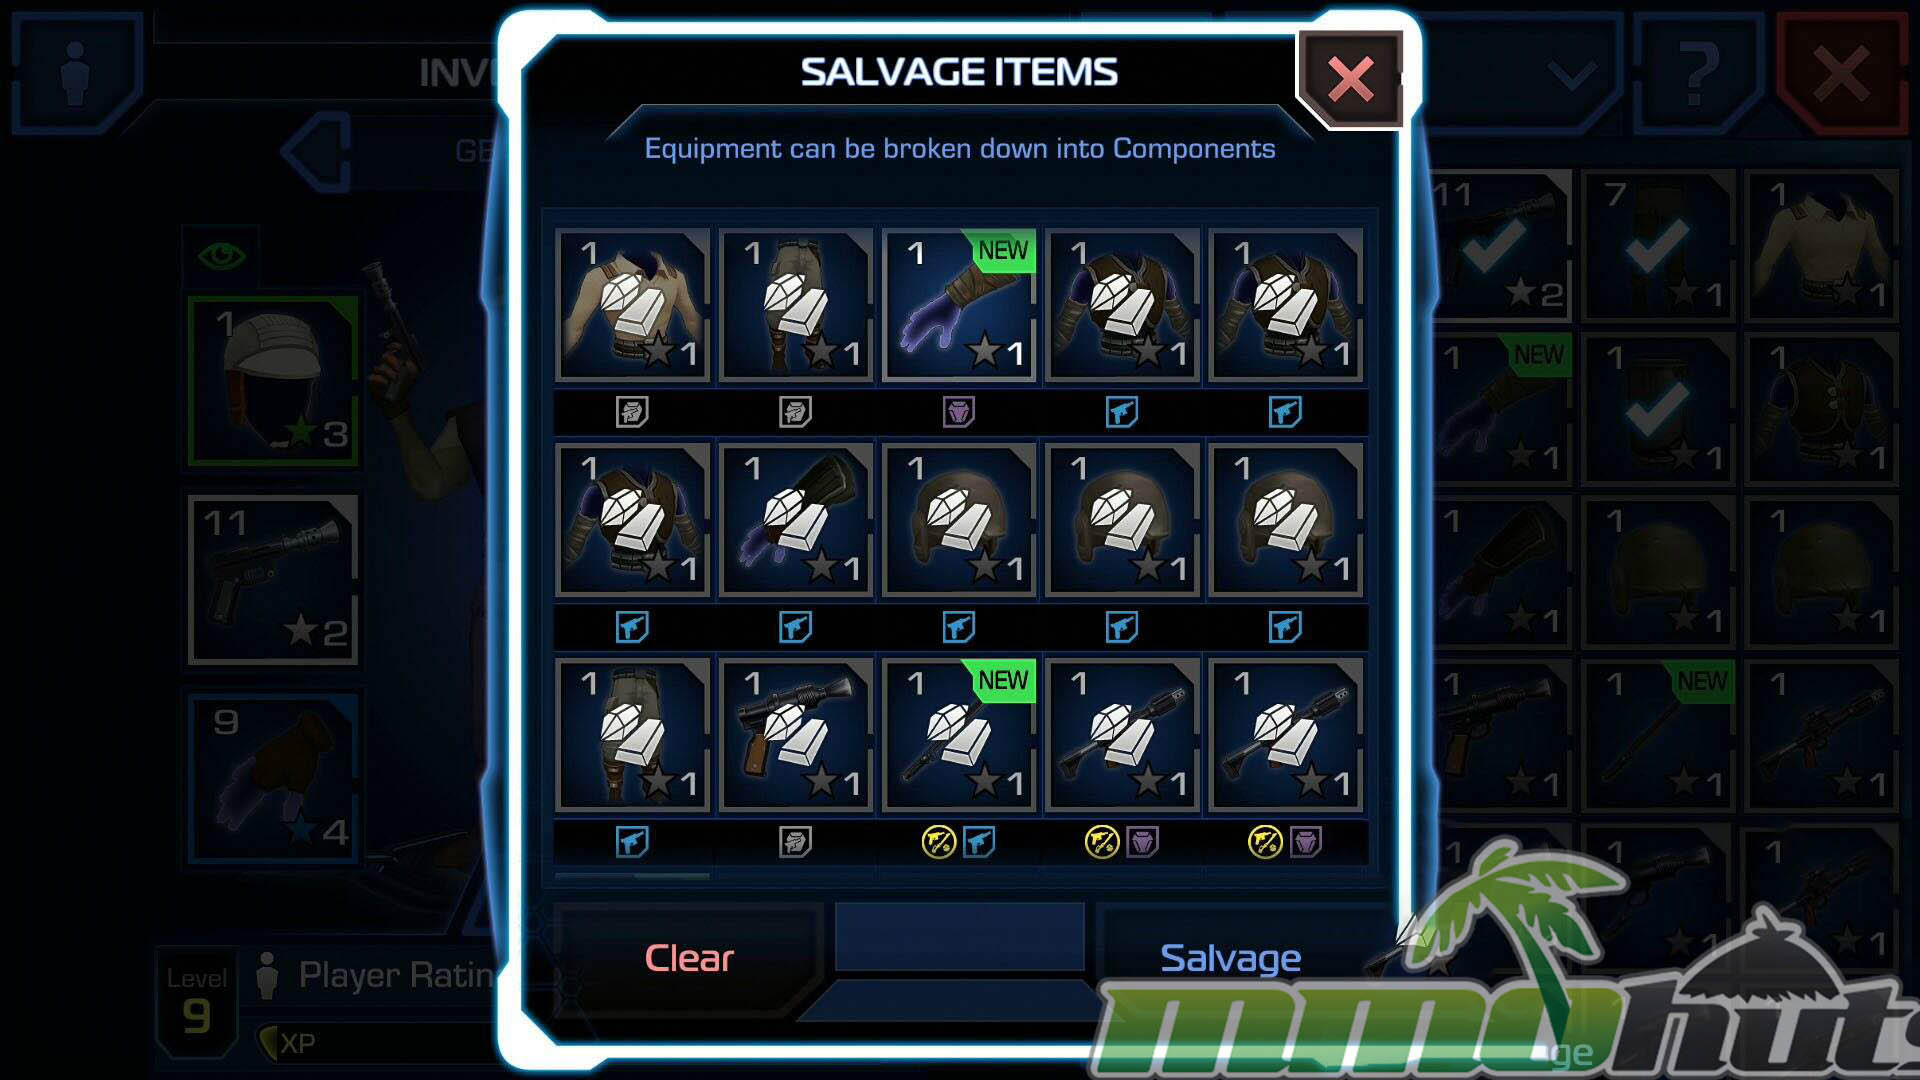
Task: Open the dimmed dropdown chevron in top bar
Action: [x=1573, y=75]
